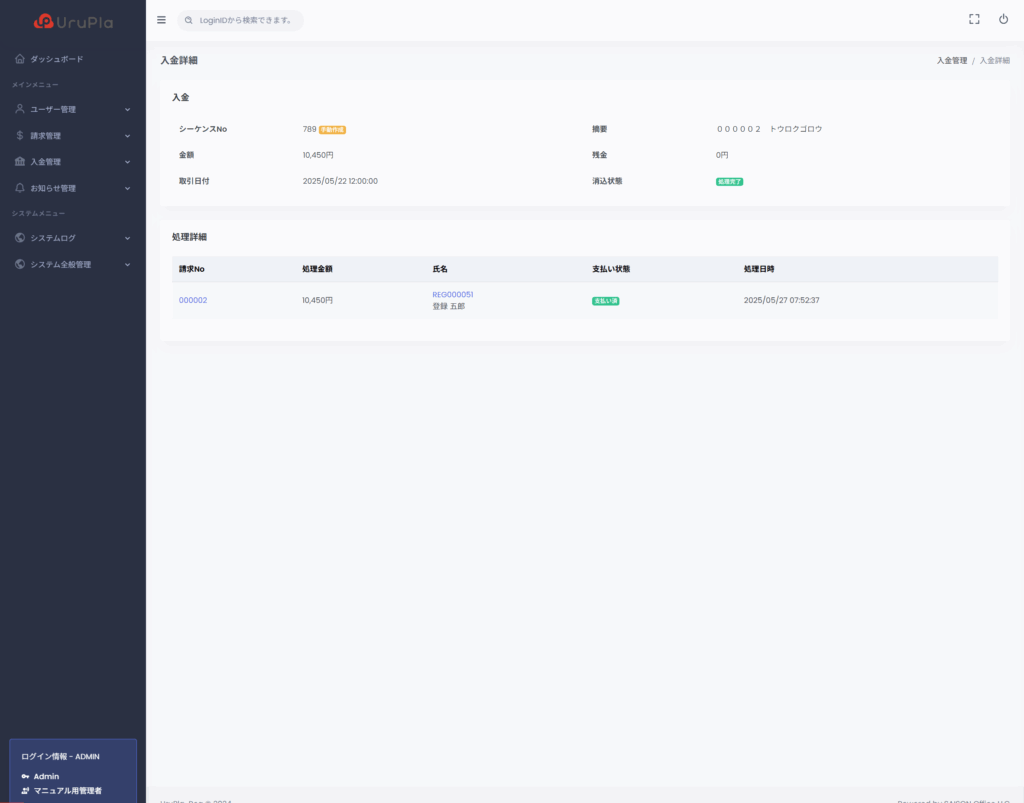Open invoice link 000002
The height and width of the screenshot is (803, 1024).
click(x=193, y=300)
